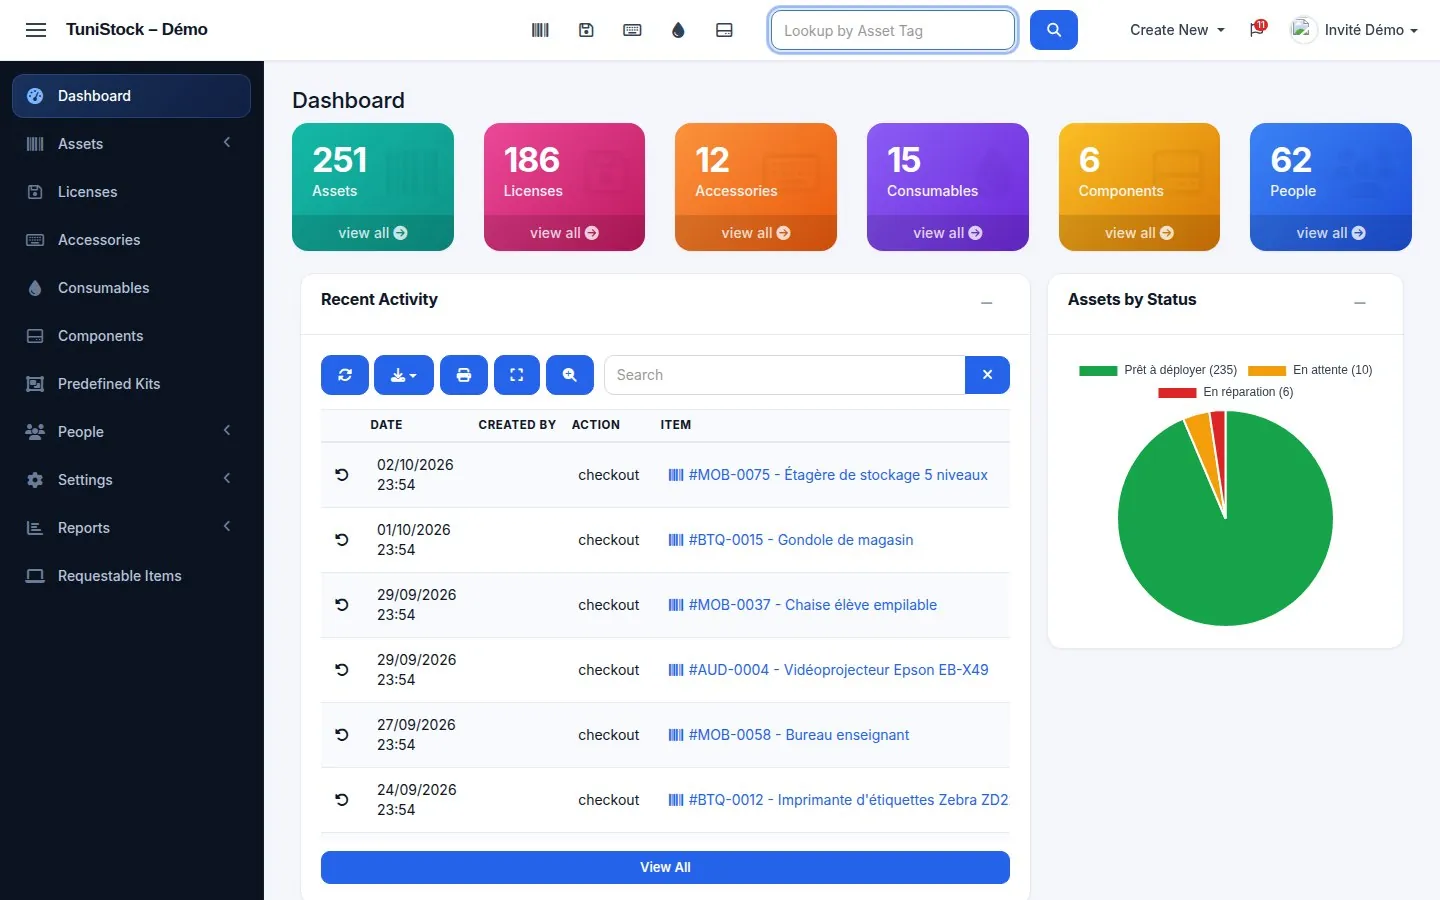1440x900 pixels.
Task: Toggle green Prêt à déployer legend swatch
Action: click(x=1098, y=370)
